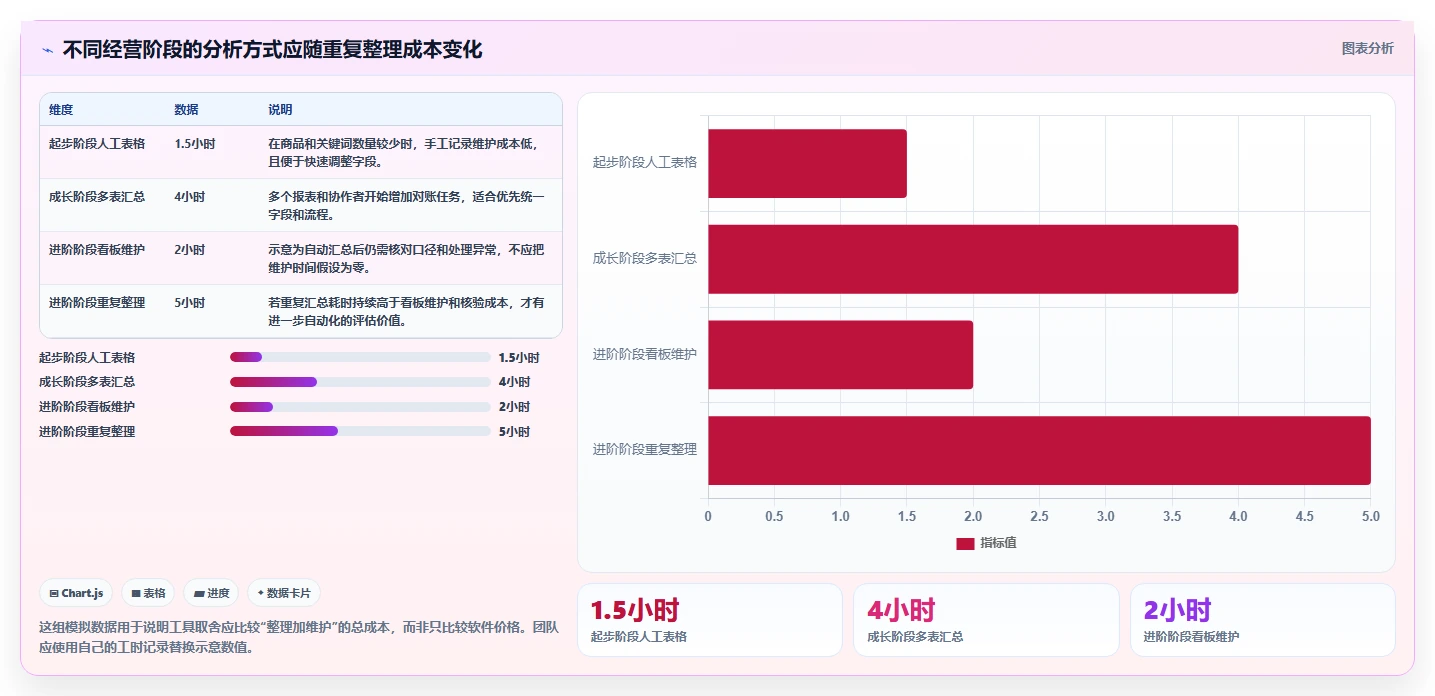Click the description starting 示意为自动汇总后
The width and height of the screenshot is (1435, 696).
click(x=406, y=259)
